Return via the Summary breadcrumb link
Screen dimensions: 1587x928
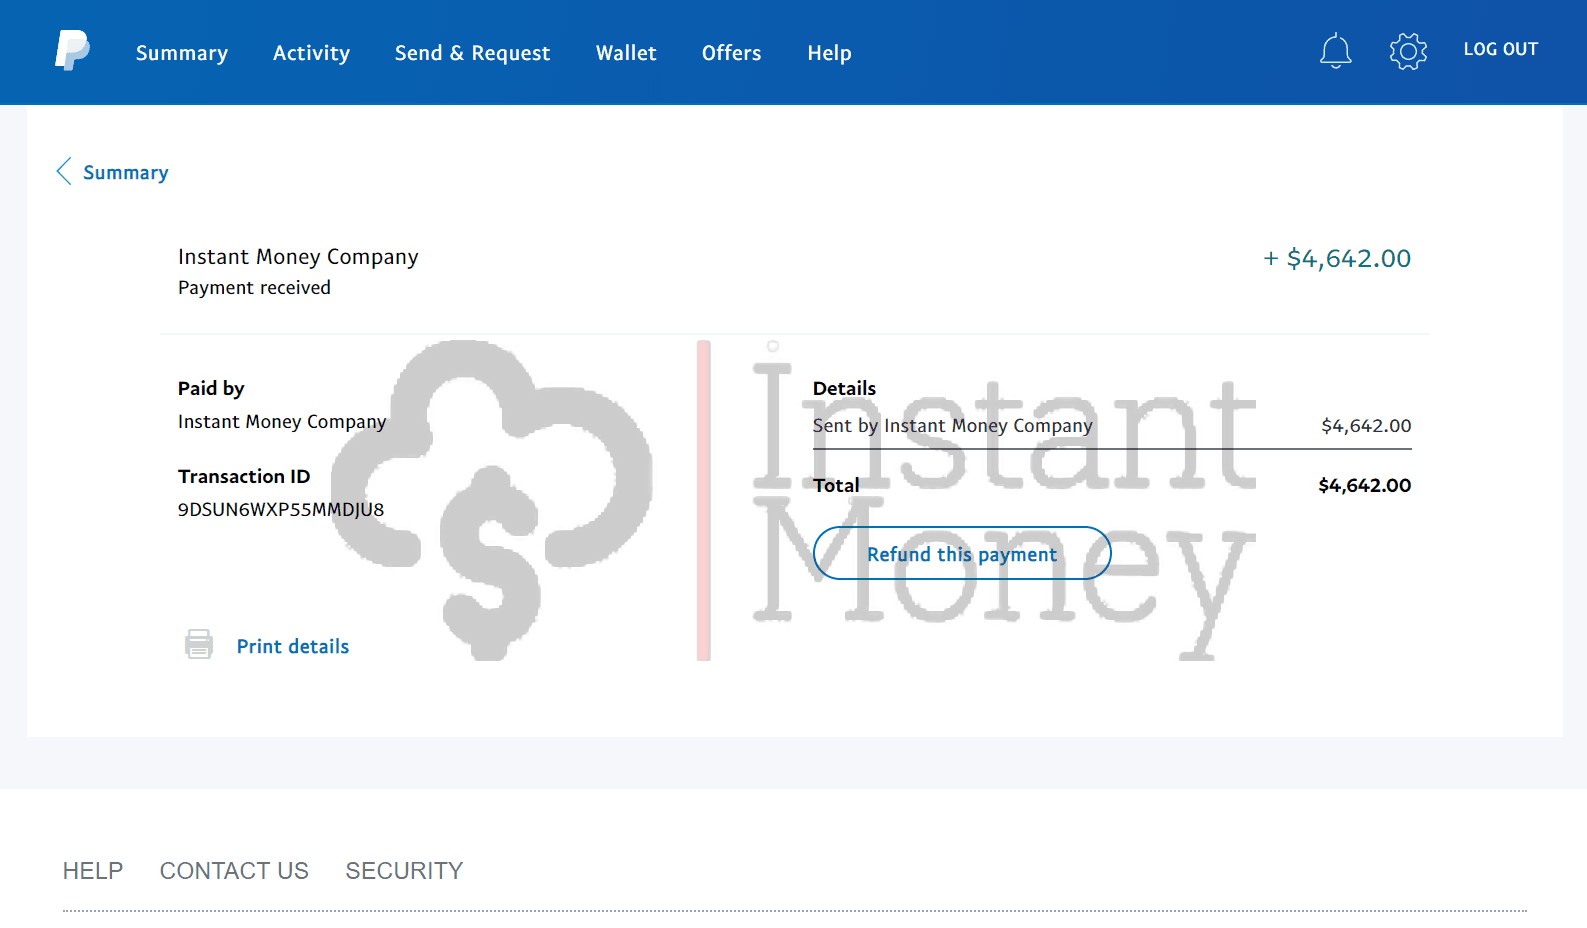pyautogui.click(x=126, y=172)
